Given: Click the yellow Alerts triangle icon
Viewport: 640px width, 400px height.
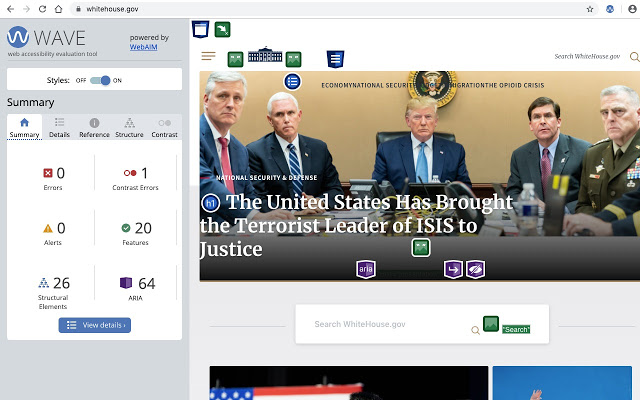Looking at the screenshot, I should coord(48,228).
